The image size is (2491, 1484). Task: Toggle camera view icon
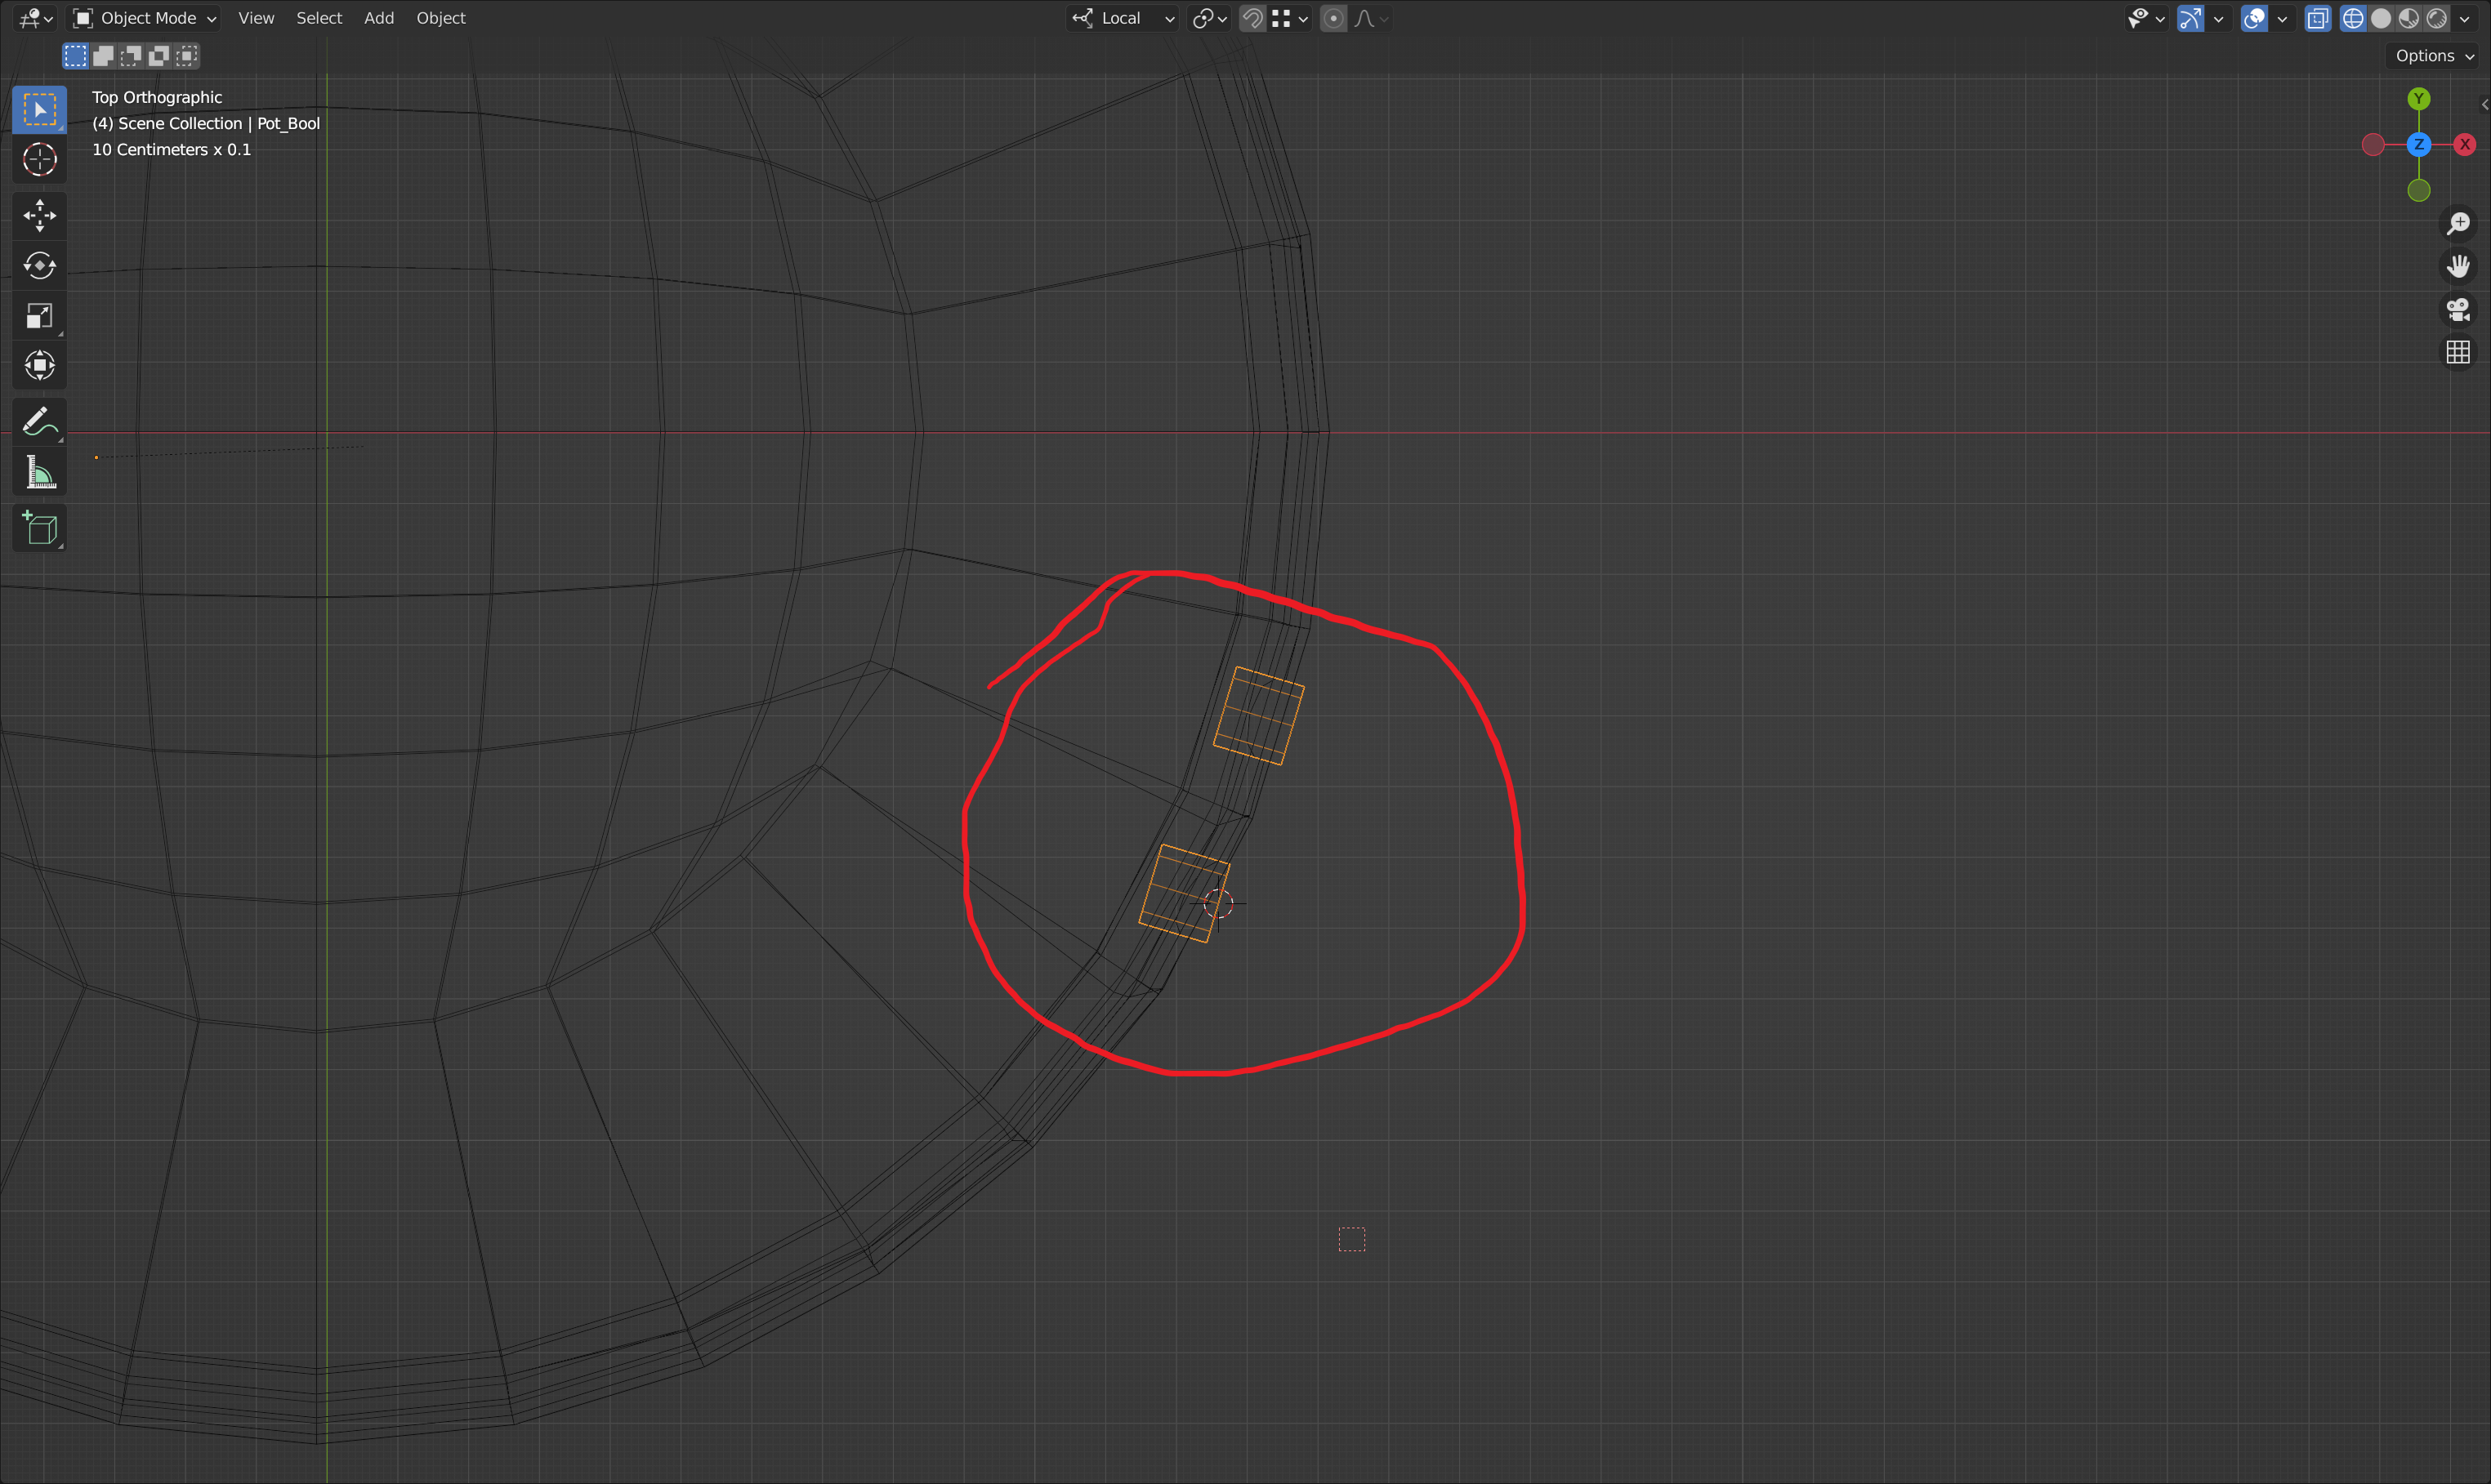2458,310
